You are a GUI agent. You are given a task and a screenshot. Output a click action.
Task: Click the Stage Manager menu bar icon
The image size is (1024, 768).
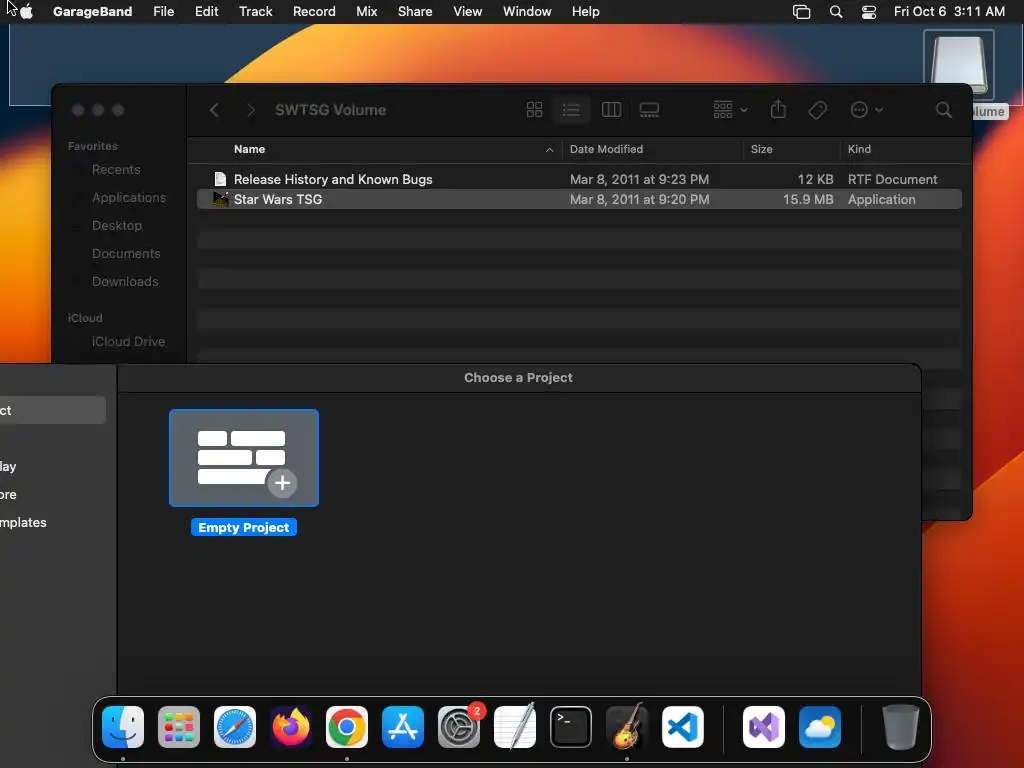pos(801,12)
